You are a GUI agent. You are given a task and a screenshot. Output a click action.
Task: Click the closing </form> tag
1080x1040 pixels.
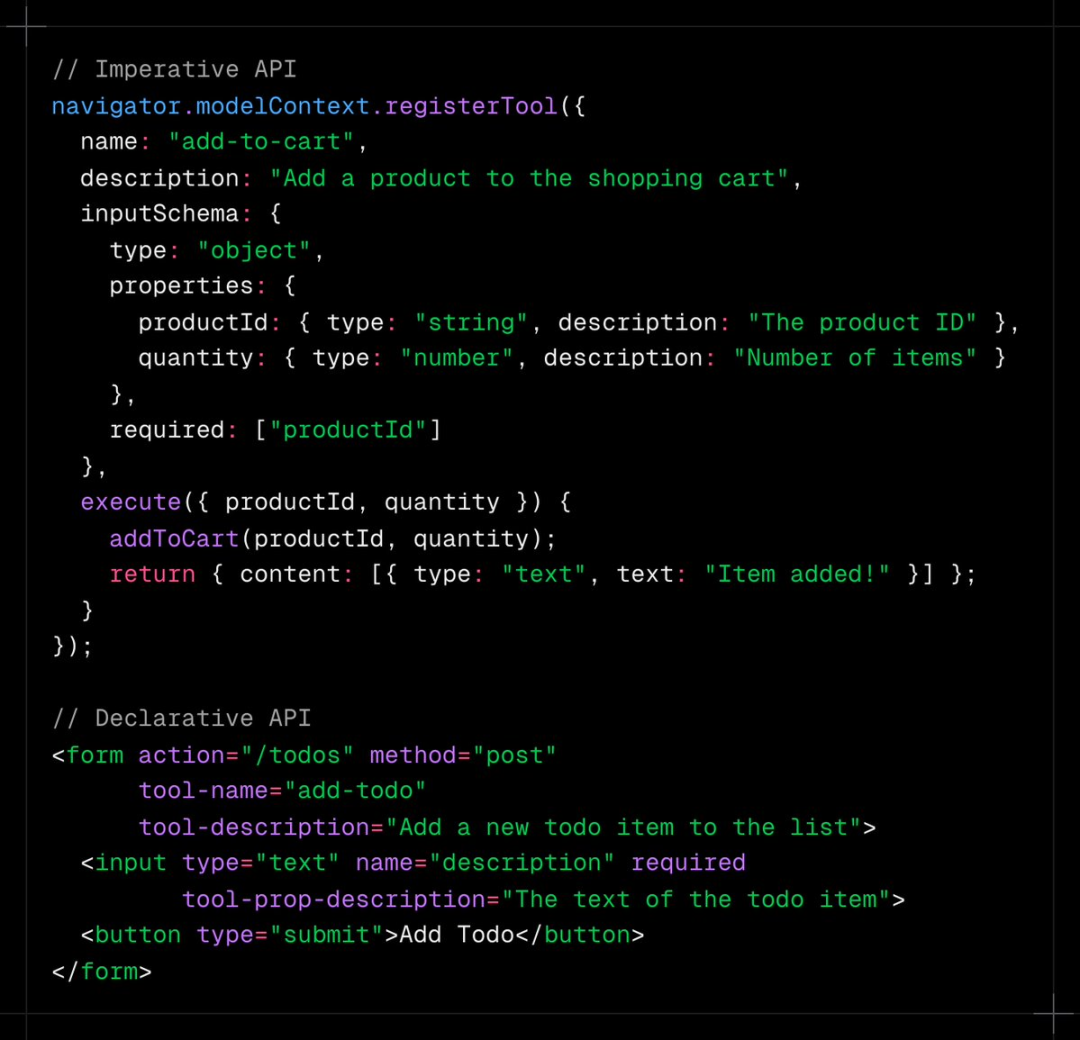coord(101,971)
